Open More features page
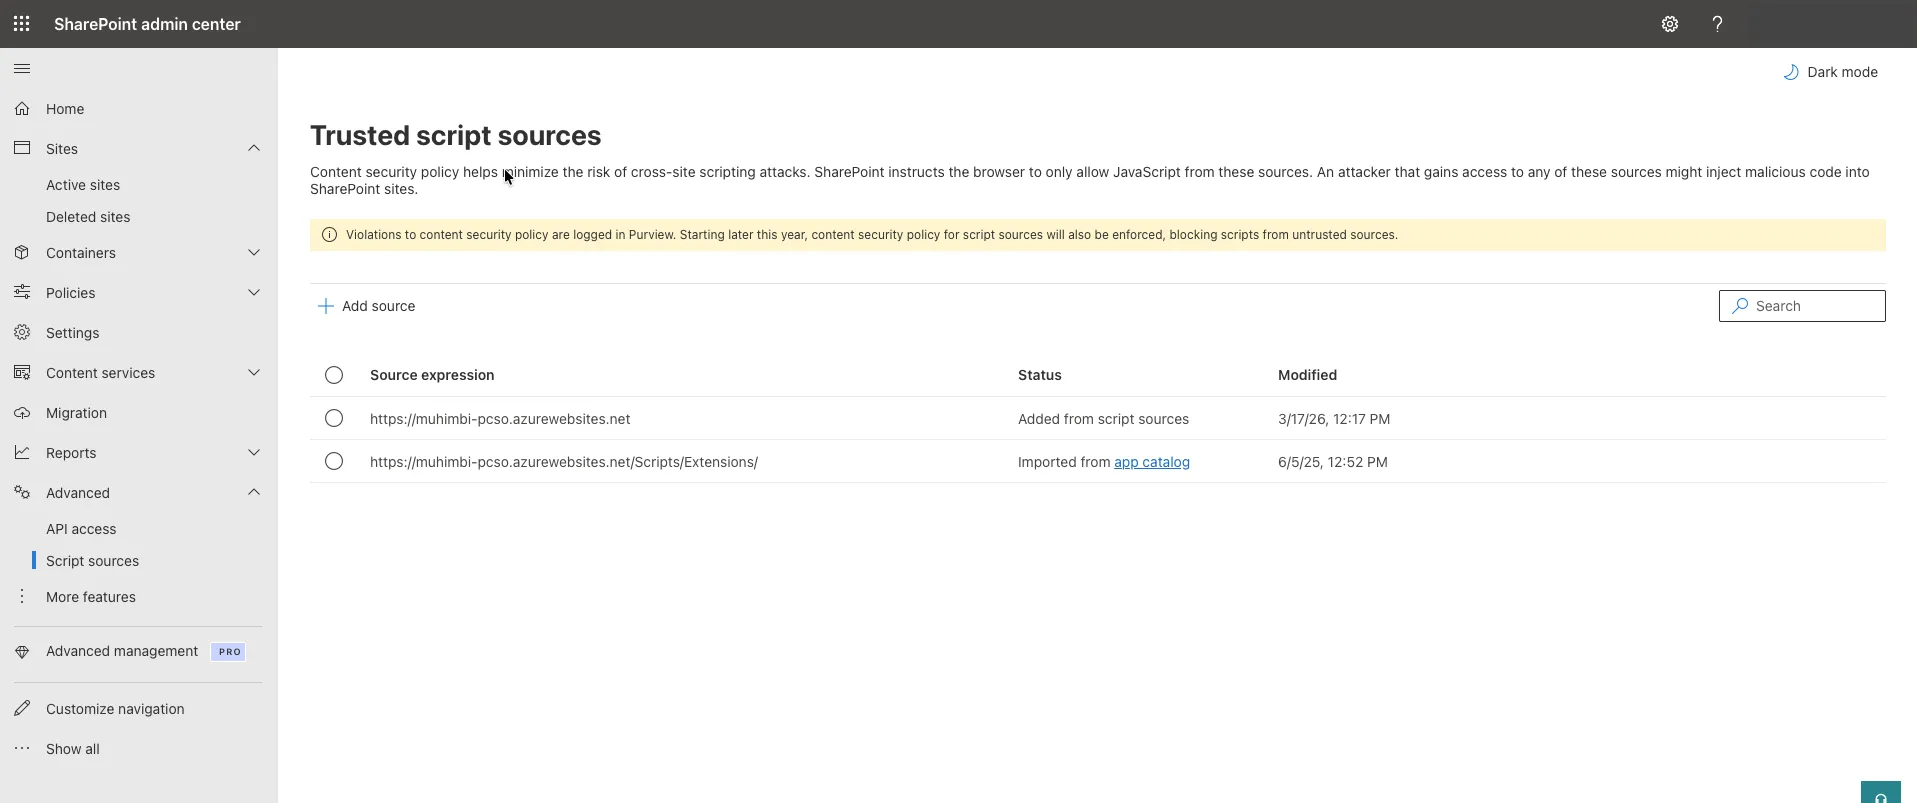The height and width of the screenshot is (803, 1917). [91, 597]
